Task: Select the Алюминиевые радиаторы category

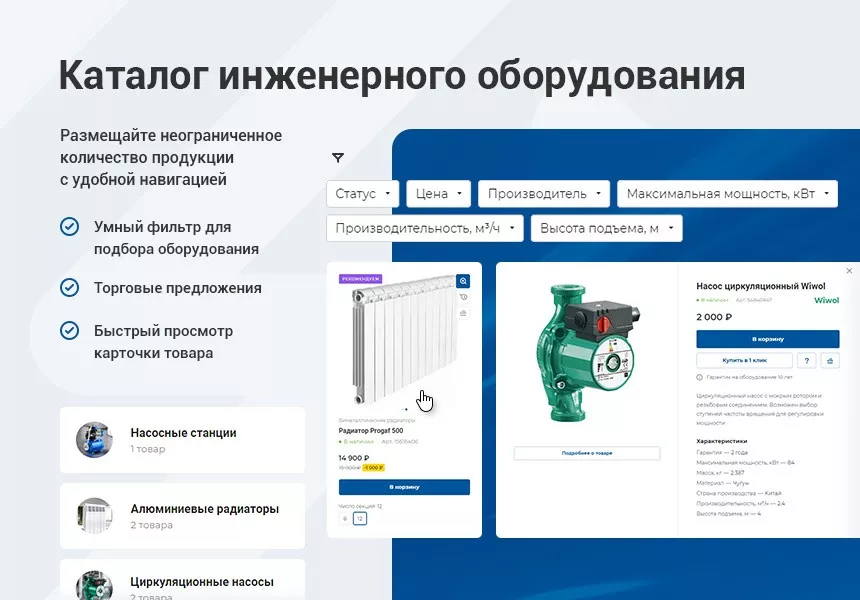Action: point(183,516)
